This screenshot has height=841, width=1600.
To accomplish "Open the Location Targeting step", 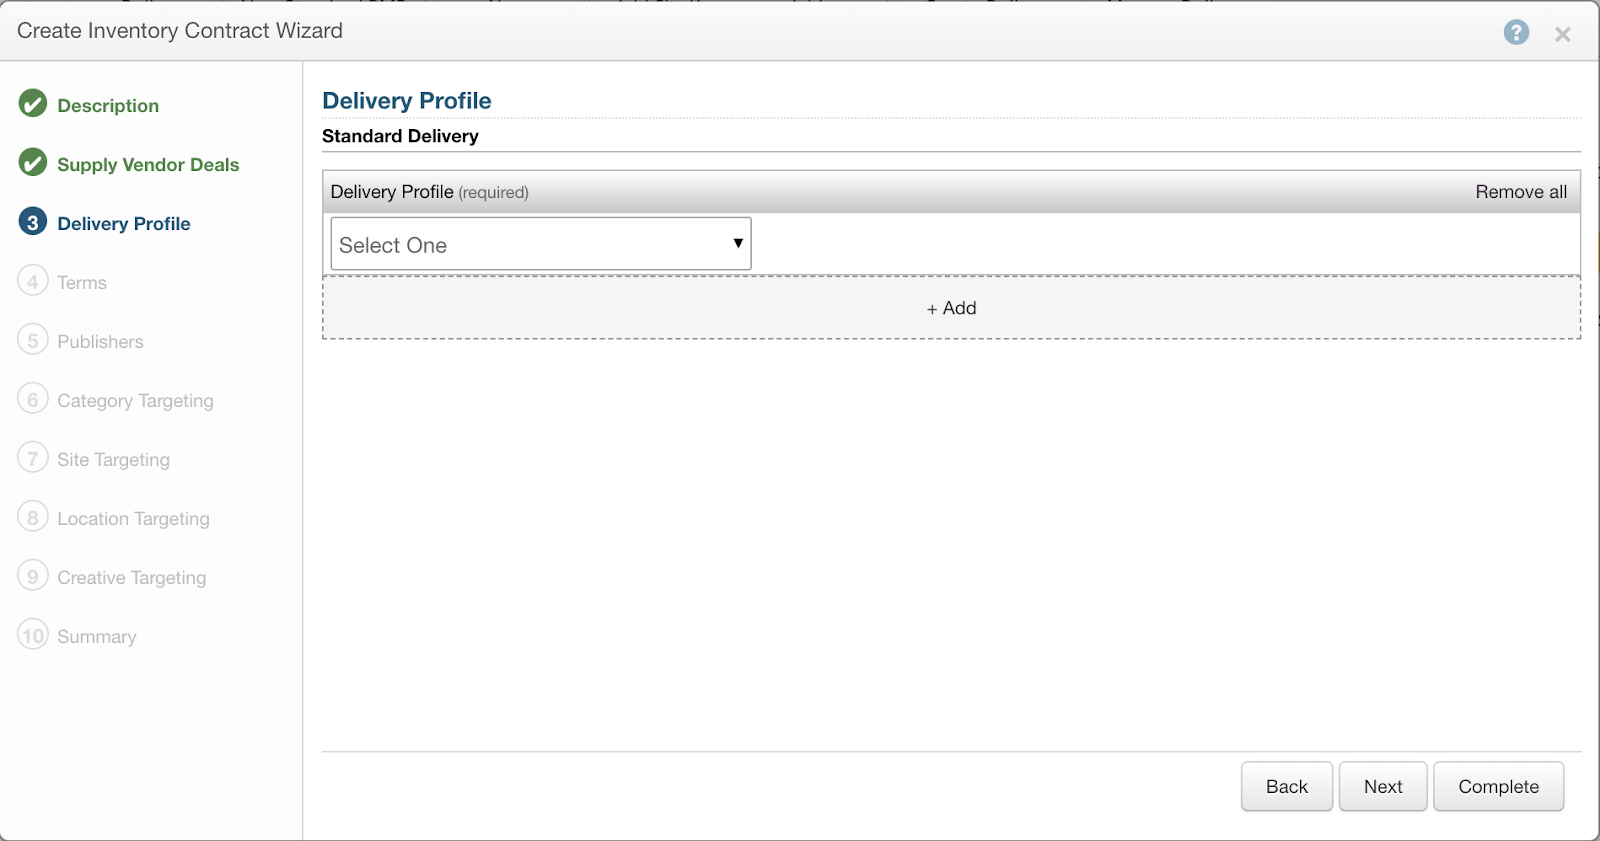I will point(133,519).
